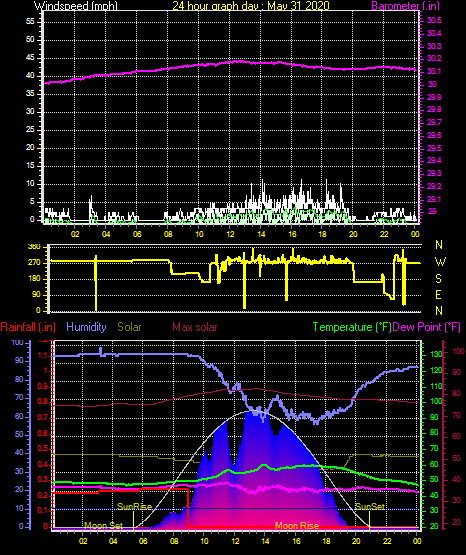Select the Solar legend label

coord(129,327)
